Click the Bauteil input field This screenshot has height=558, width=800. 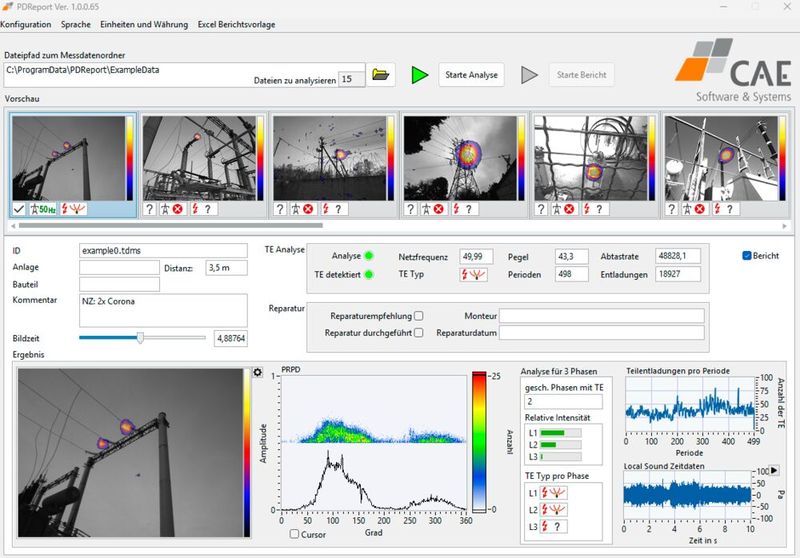pos(119,285)
